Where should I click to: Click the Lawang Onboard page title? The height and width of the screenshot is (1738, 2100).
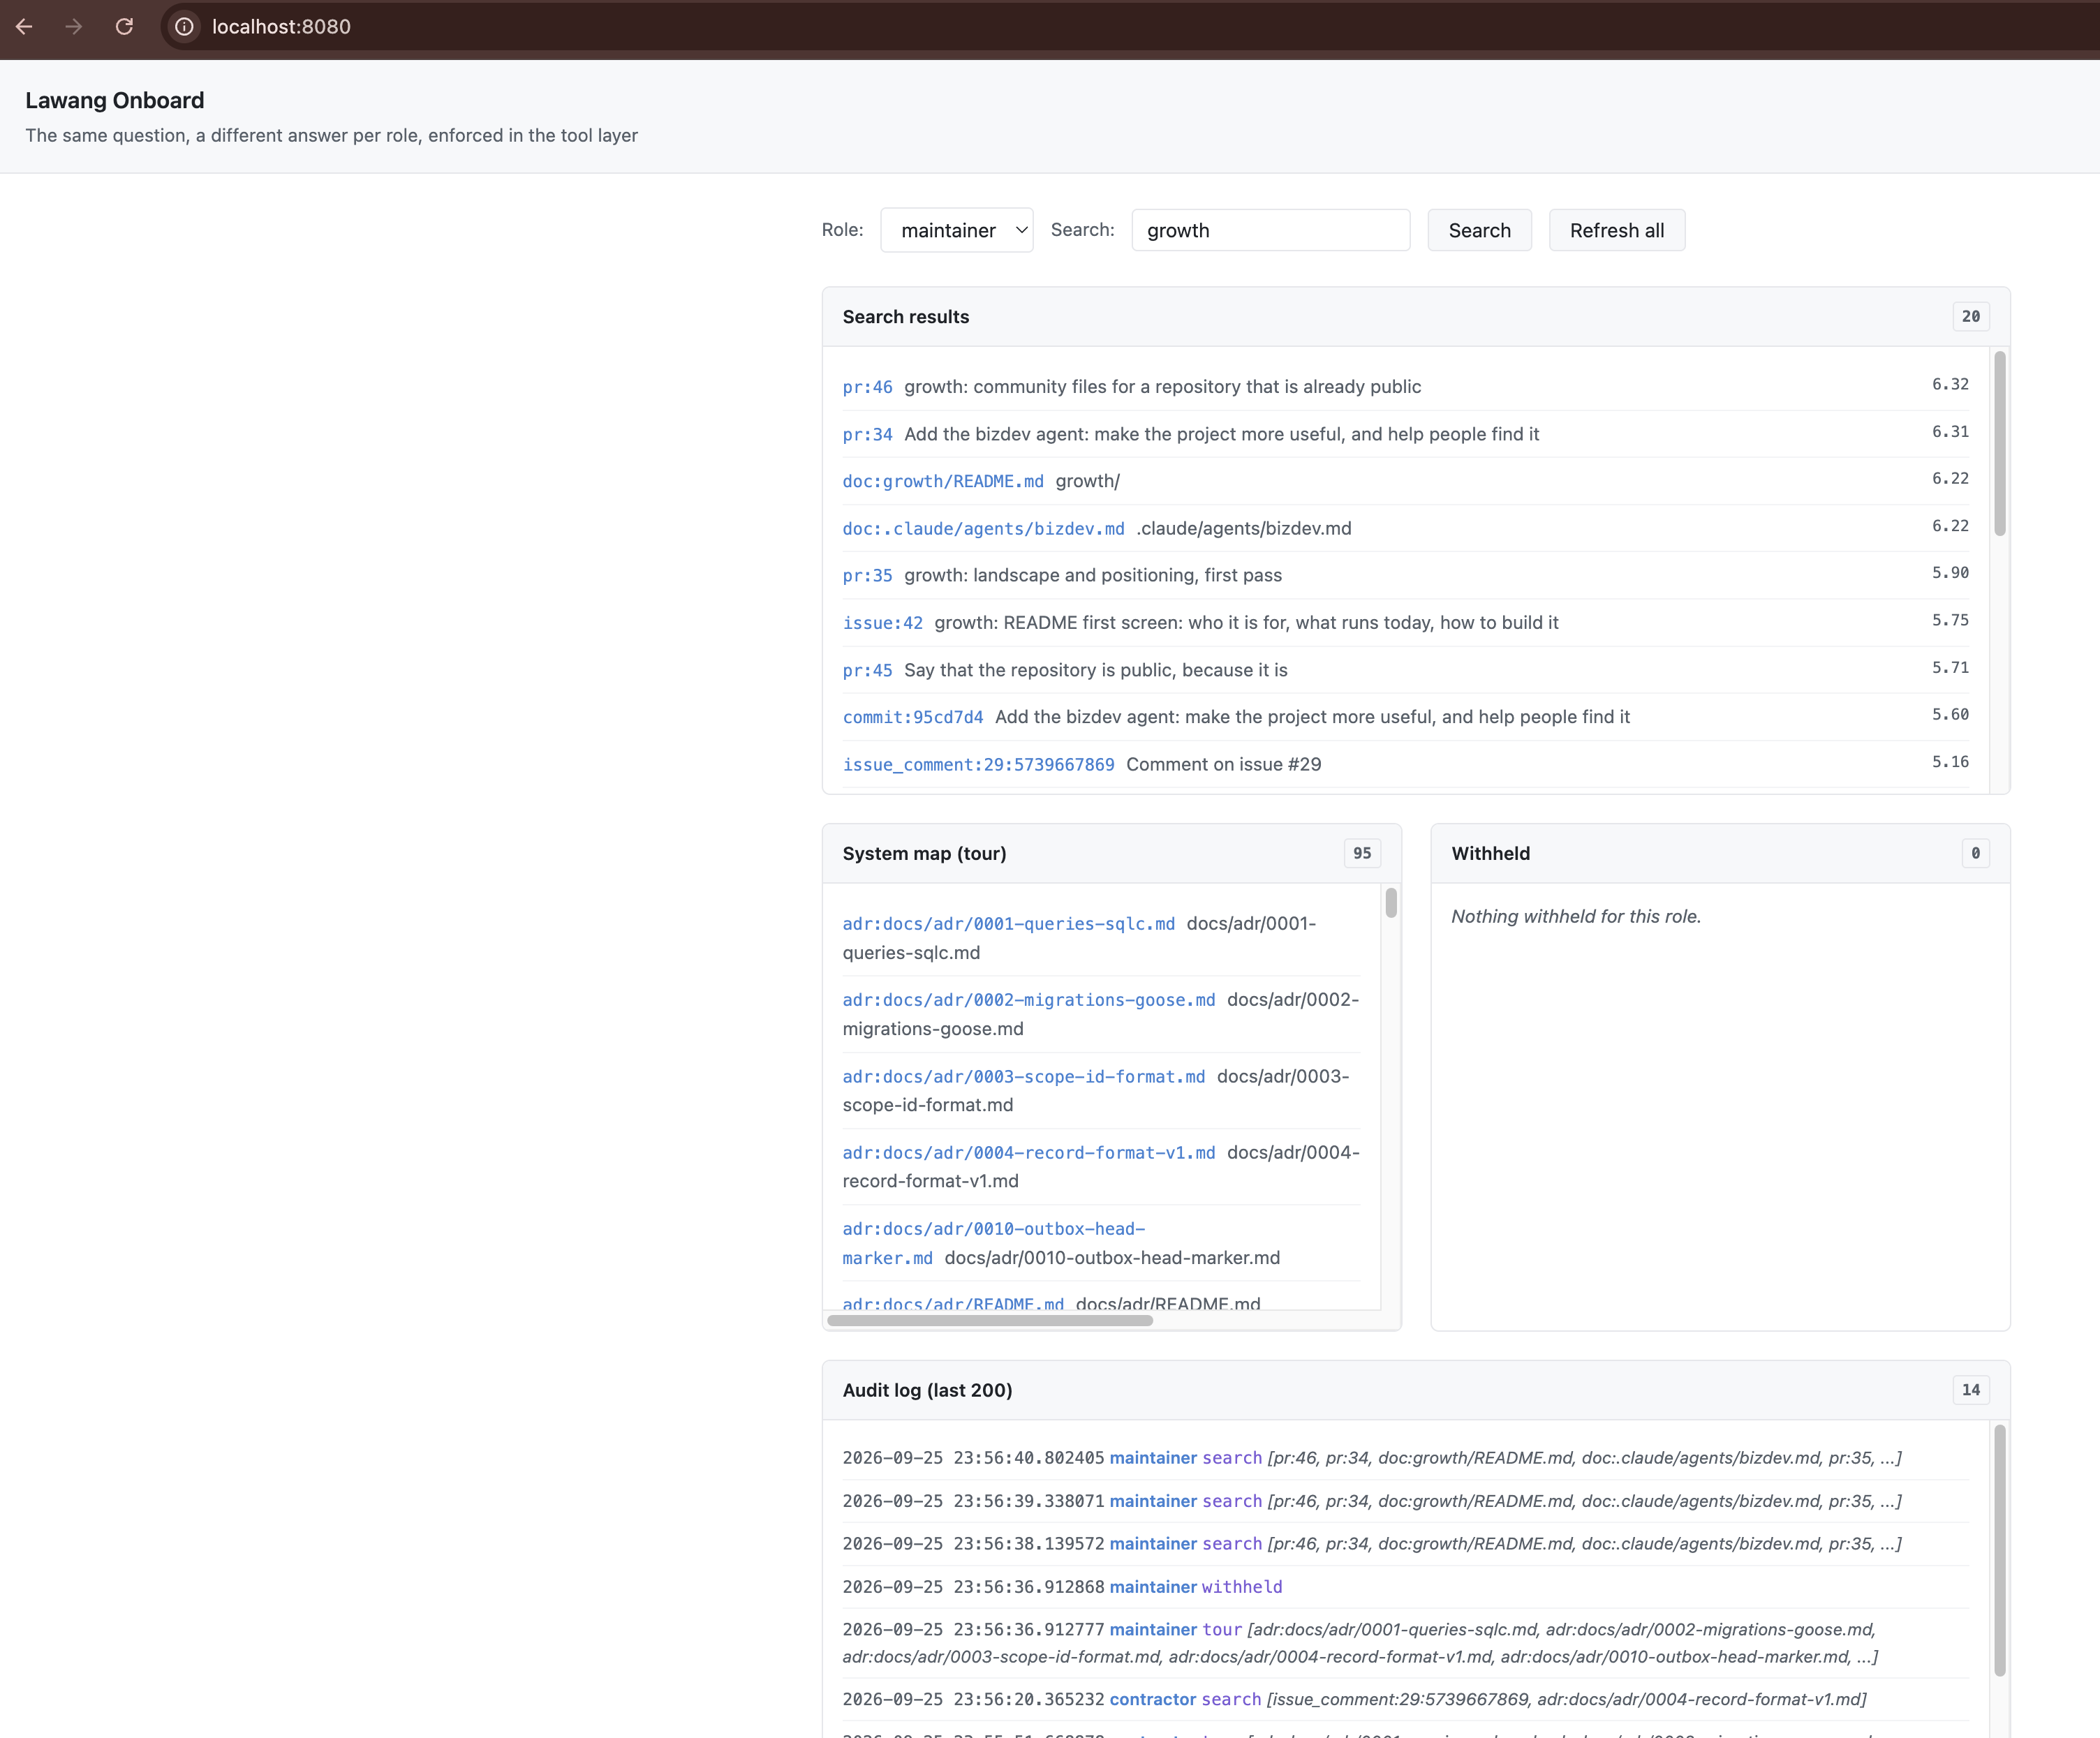(x=115, y=100)
